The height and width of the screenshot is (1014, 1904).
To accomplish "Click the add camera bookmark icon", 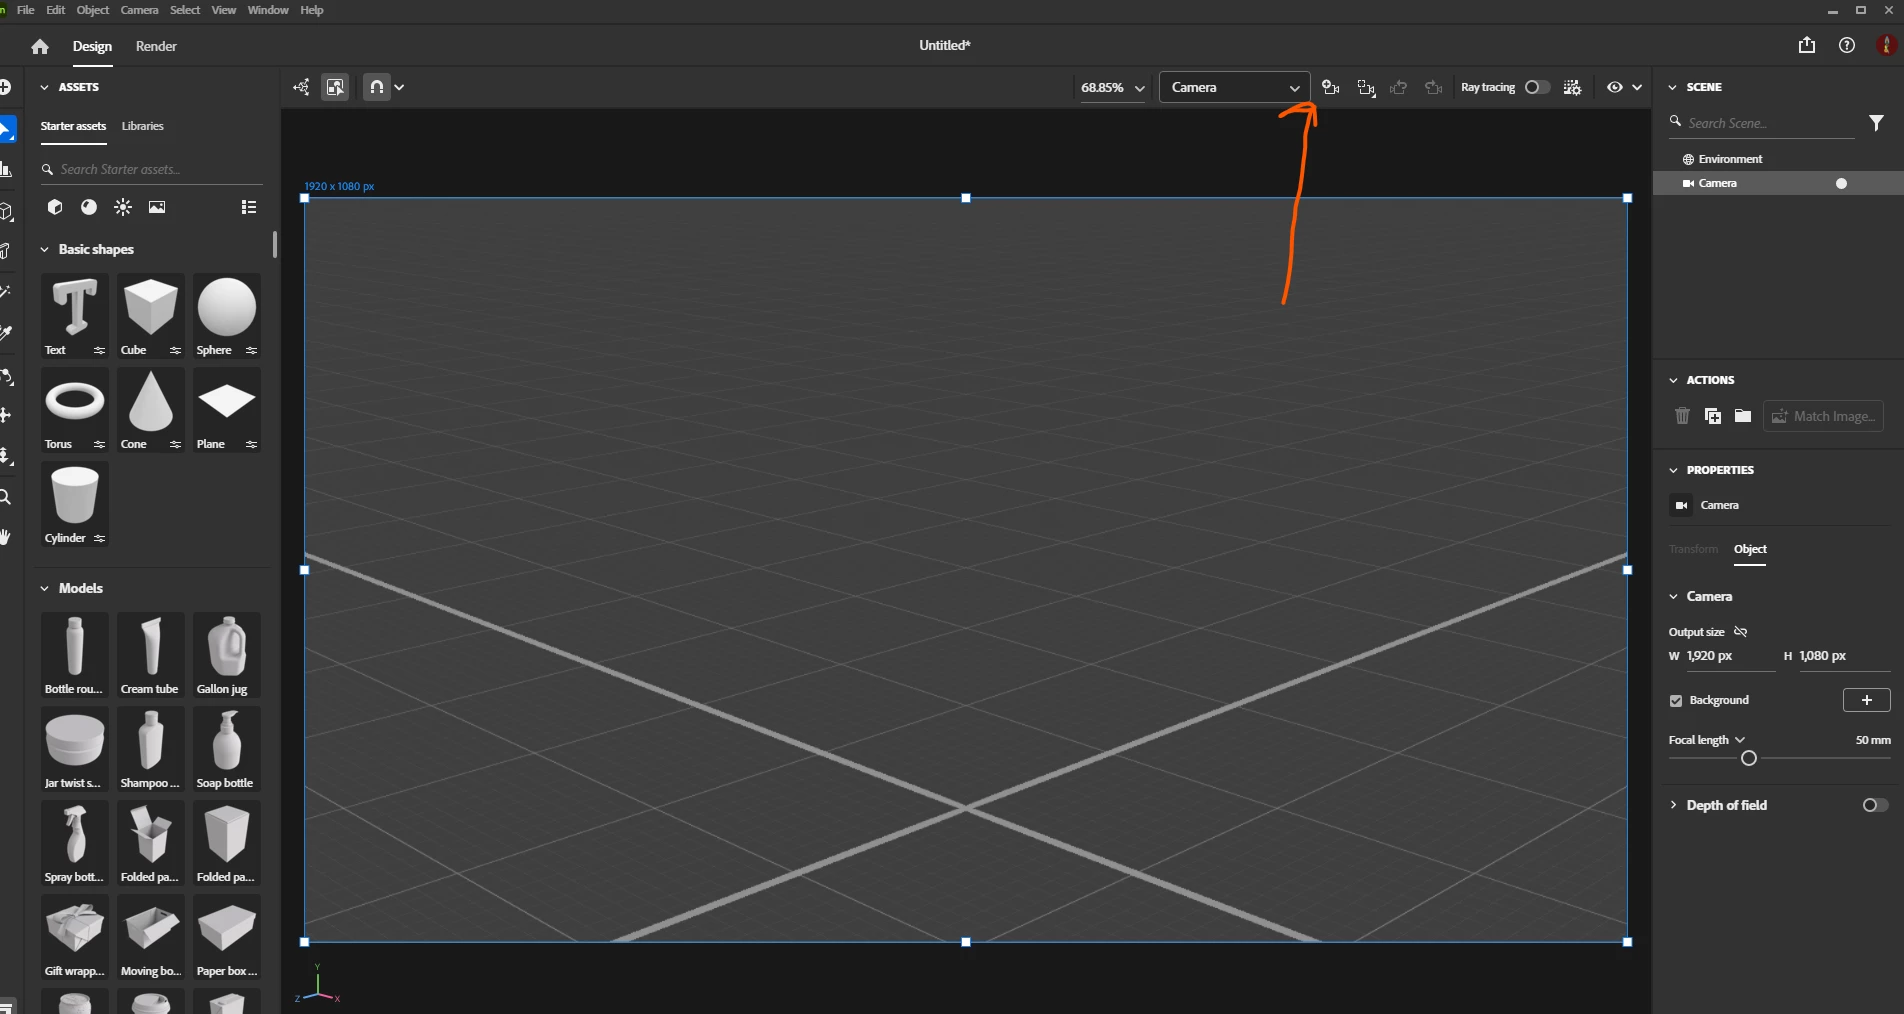I will (x=1330, y=87).
